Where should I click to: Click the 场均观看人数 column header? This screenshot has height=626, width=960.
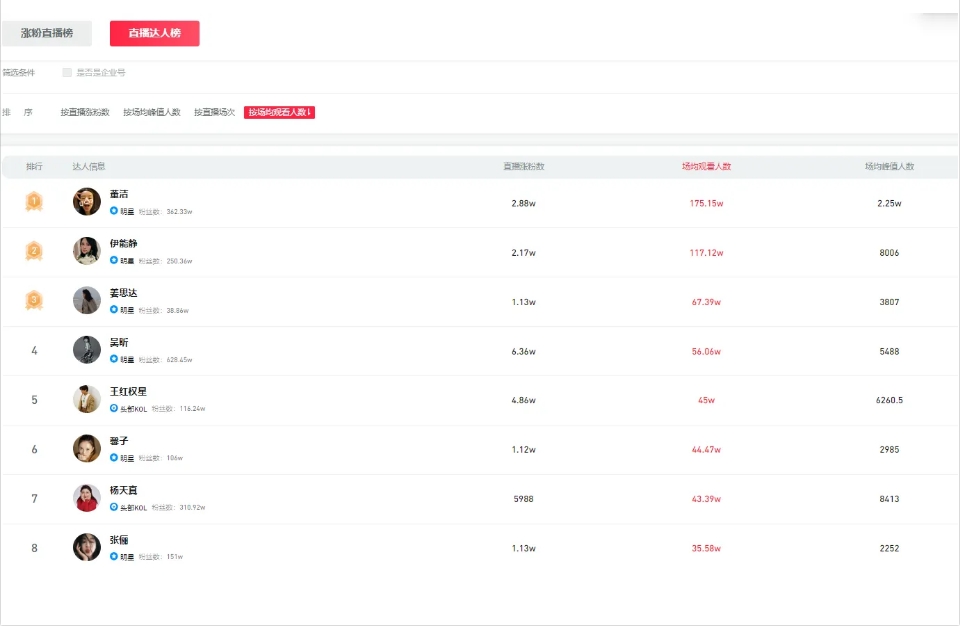[x=706, y=167]
